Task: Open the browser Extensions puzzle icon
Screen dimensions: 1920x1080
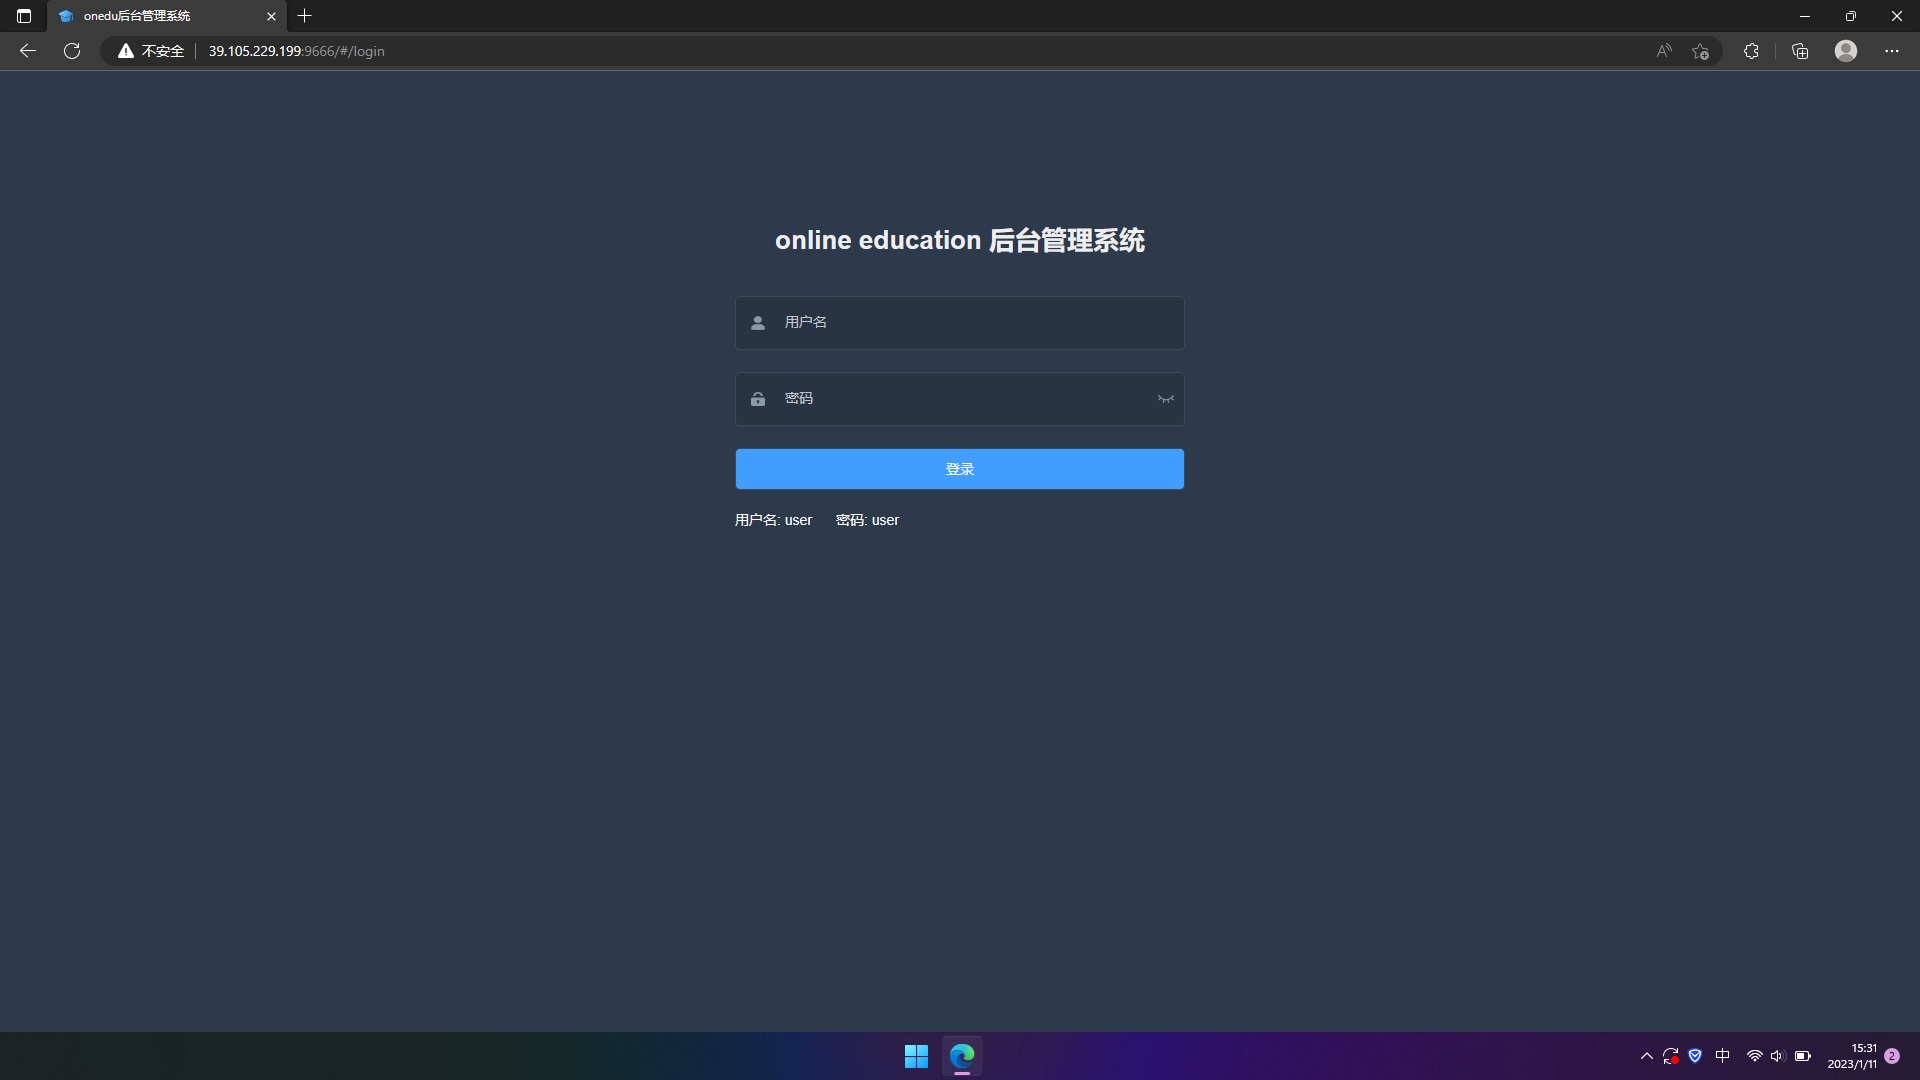Action: [1751, 51]
